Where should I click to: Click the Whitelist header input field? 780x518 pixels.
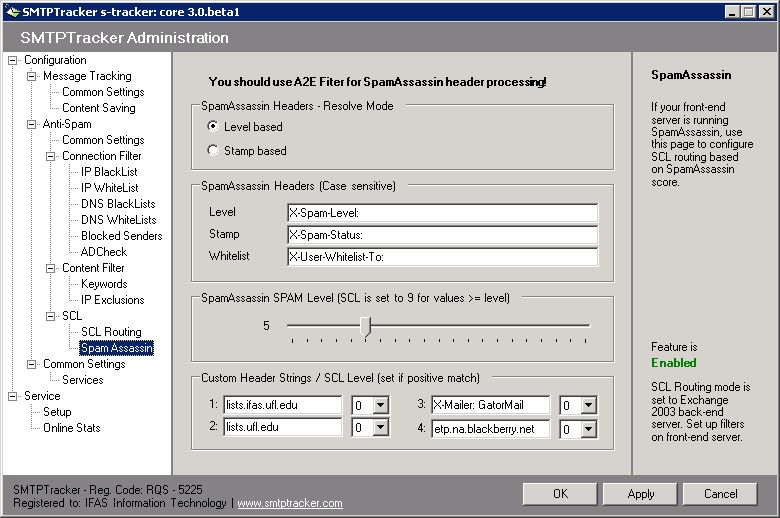pyautogui.click(x=441, y=257)
